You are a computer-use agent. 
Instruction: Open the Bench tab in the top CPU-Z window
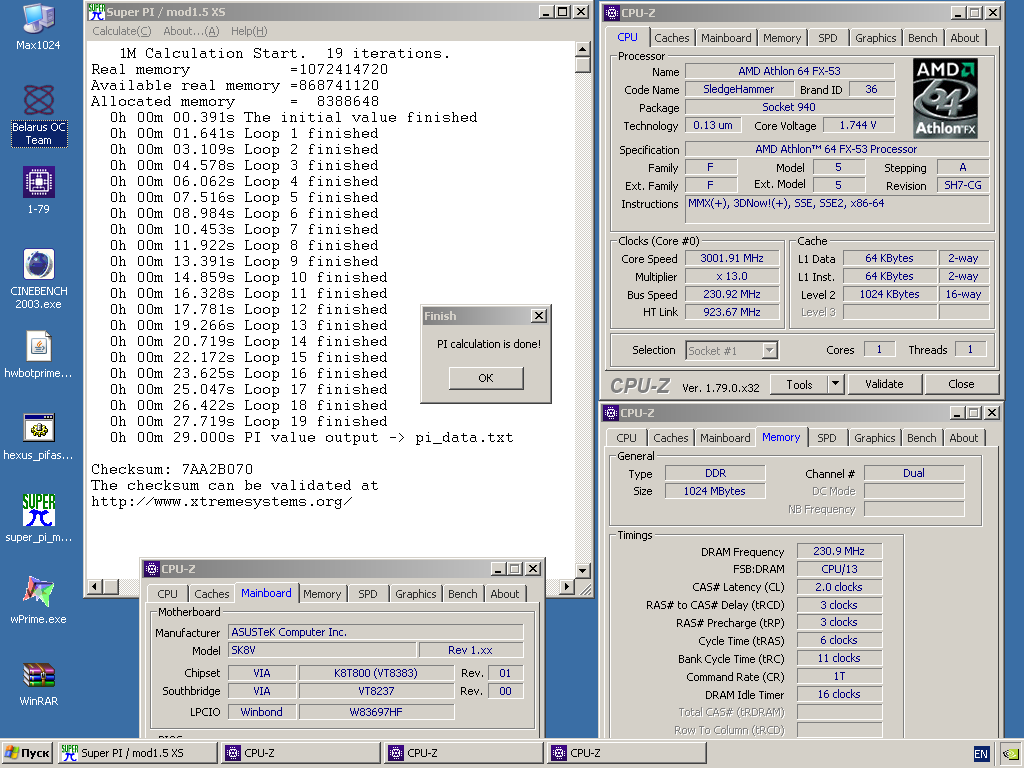(x=922, y=38)
